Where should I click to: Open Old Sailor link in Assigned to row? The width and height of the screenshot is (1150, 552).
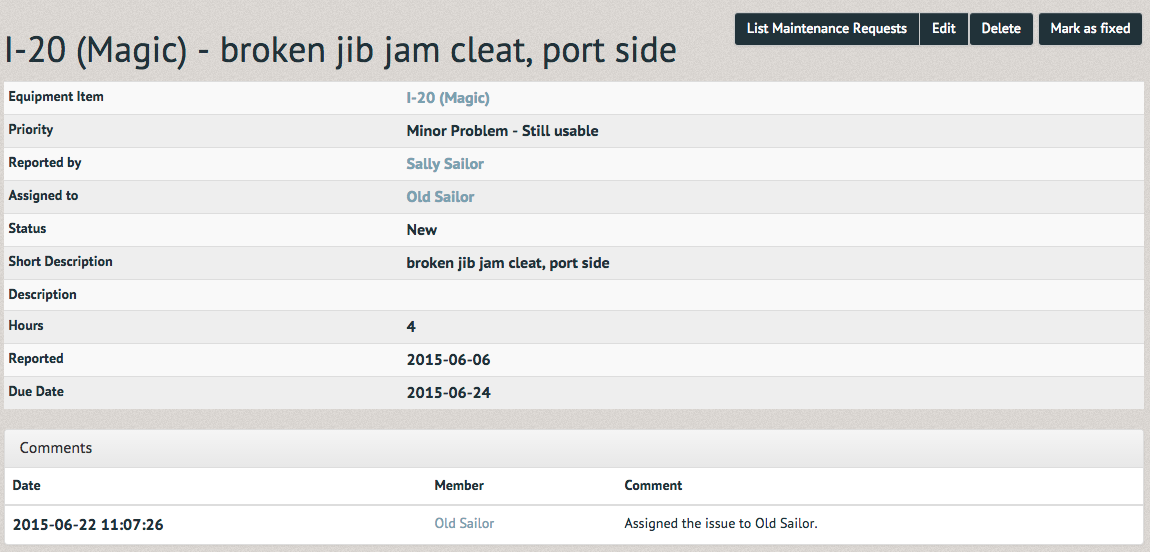point(440,197)
